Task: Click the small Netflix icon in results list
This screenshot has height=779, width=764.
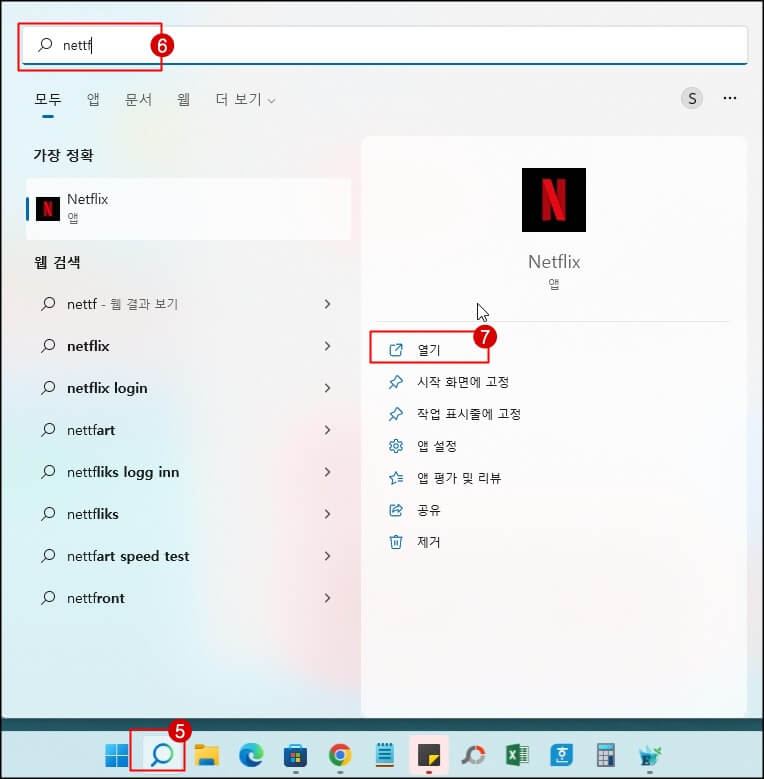Action: point(48,209)
